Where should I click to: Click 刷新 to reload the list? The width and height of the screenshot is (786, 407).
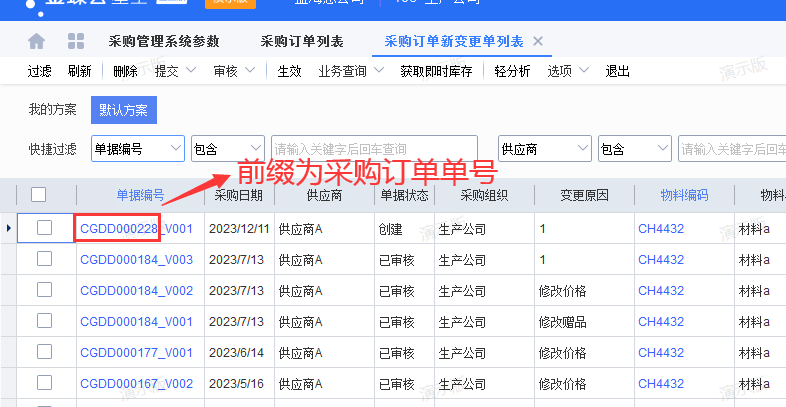pos(79,71)
